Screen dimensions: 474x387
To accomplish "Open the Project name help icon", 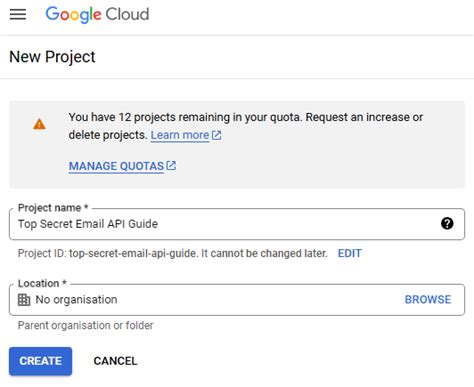I will [x=447, y=223].
